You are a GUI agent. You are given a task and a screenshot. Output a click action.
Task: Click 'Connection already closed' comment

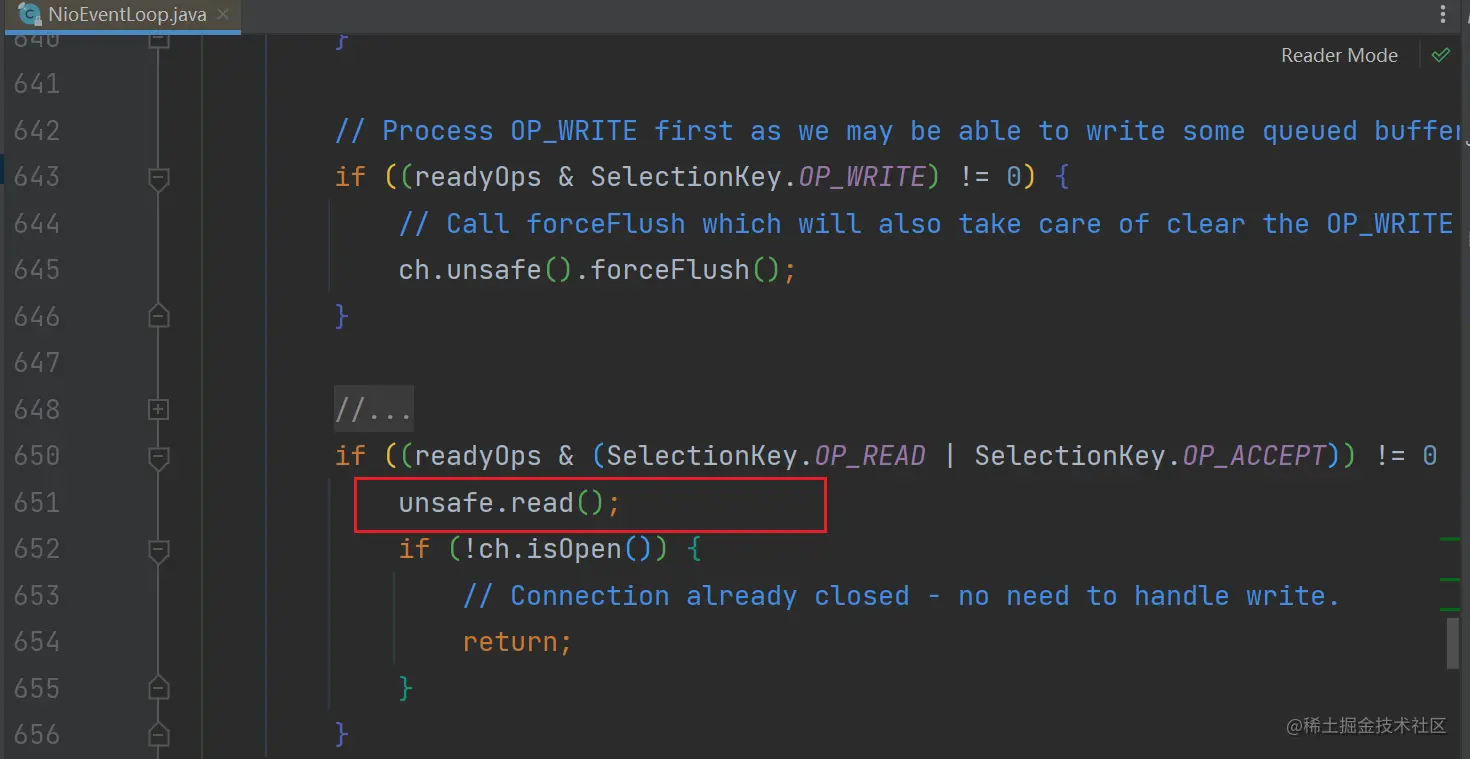click(900, 596)
